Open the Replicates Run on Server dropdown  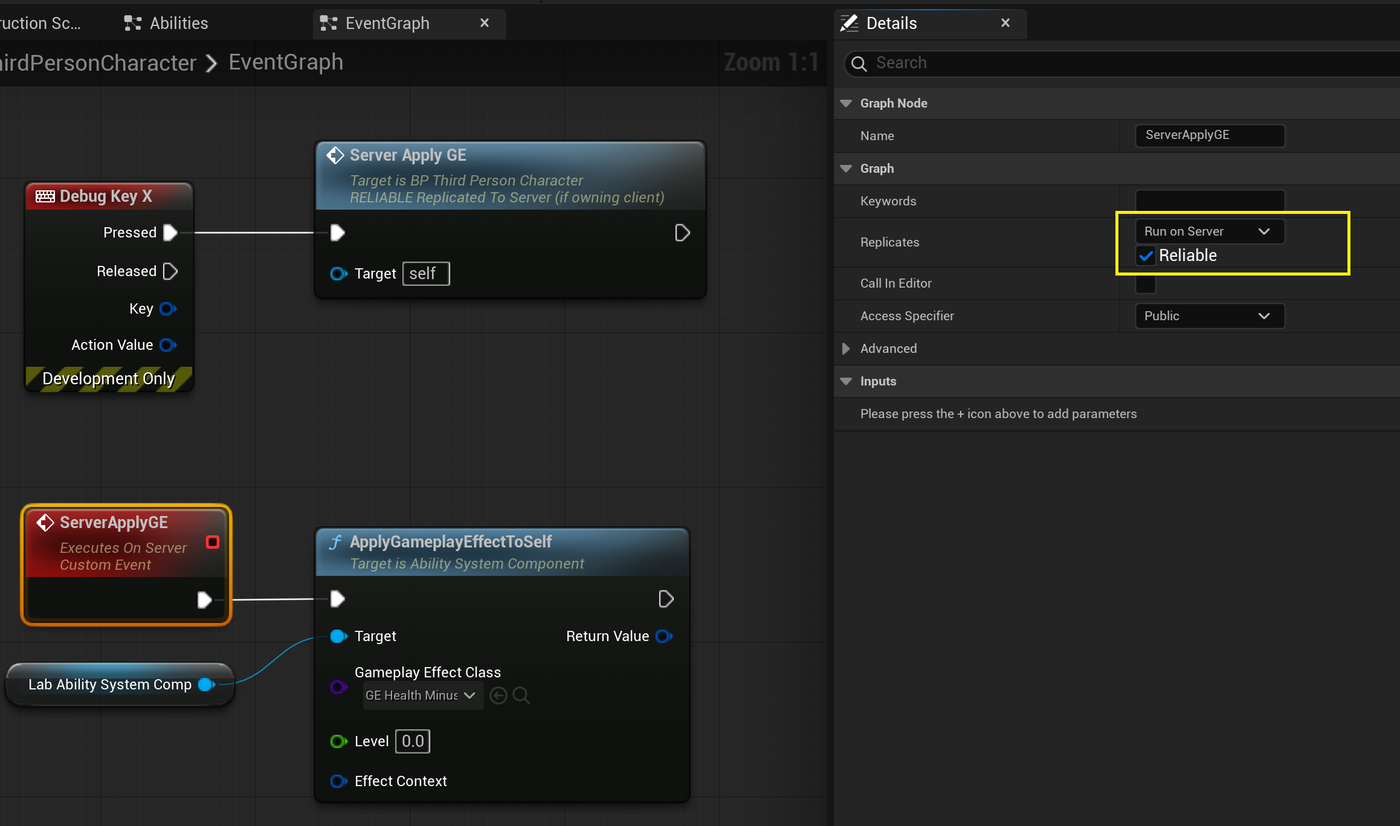click(1209, 231)
